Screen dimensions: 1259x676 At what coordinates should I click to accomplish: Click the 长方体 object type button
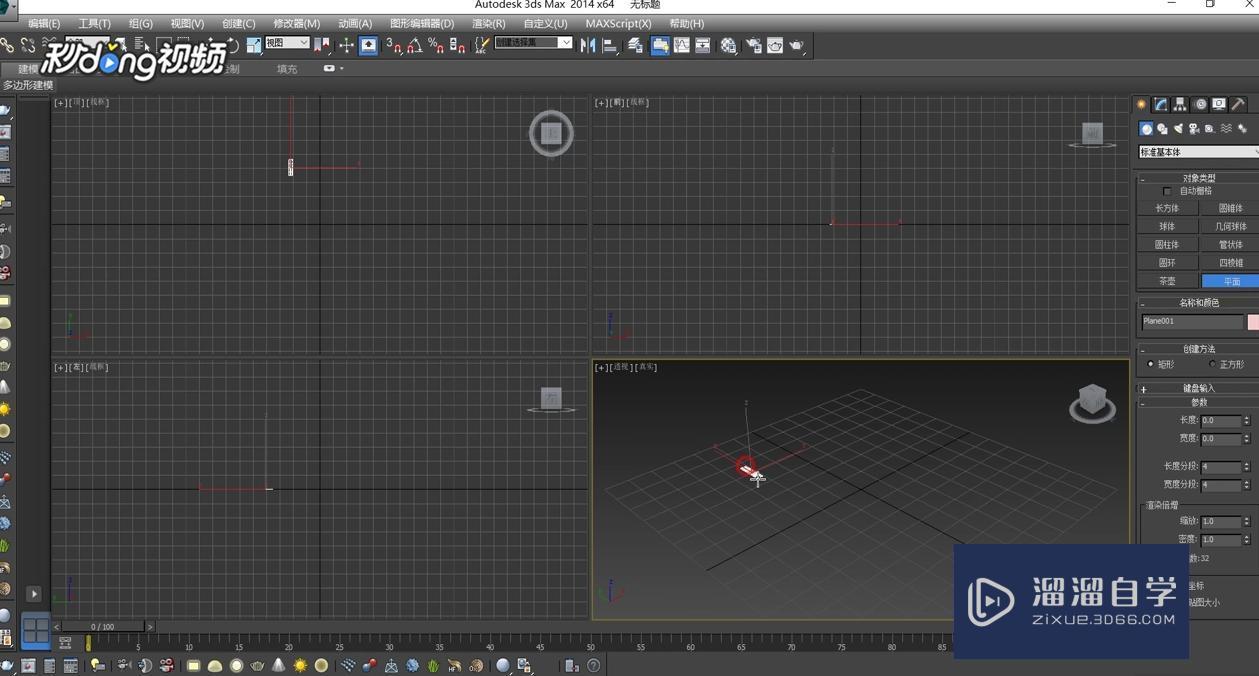coord(1167,208)
